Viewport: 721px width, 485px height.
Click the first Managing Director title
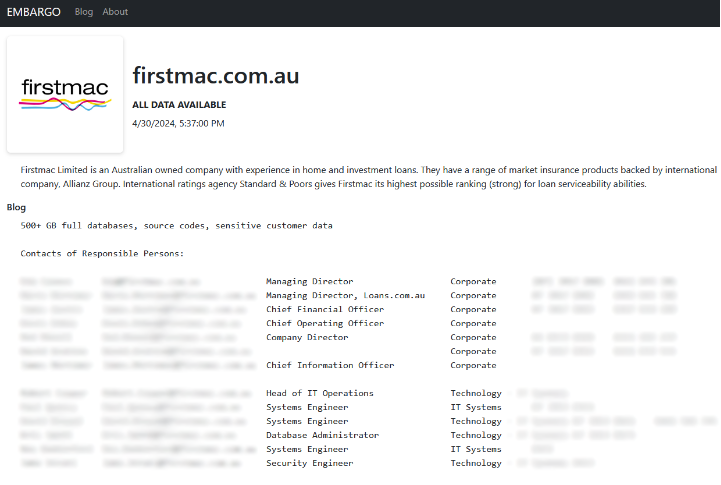click(x=309, y=282)
